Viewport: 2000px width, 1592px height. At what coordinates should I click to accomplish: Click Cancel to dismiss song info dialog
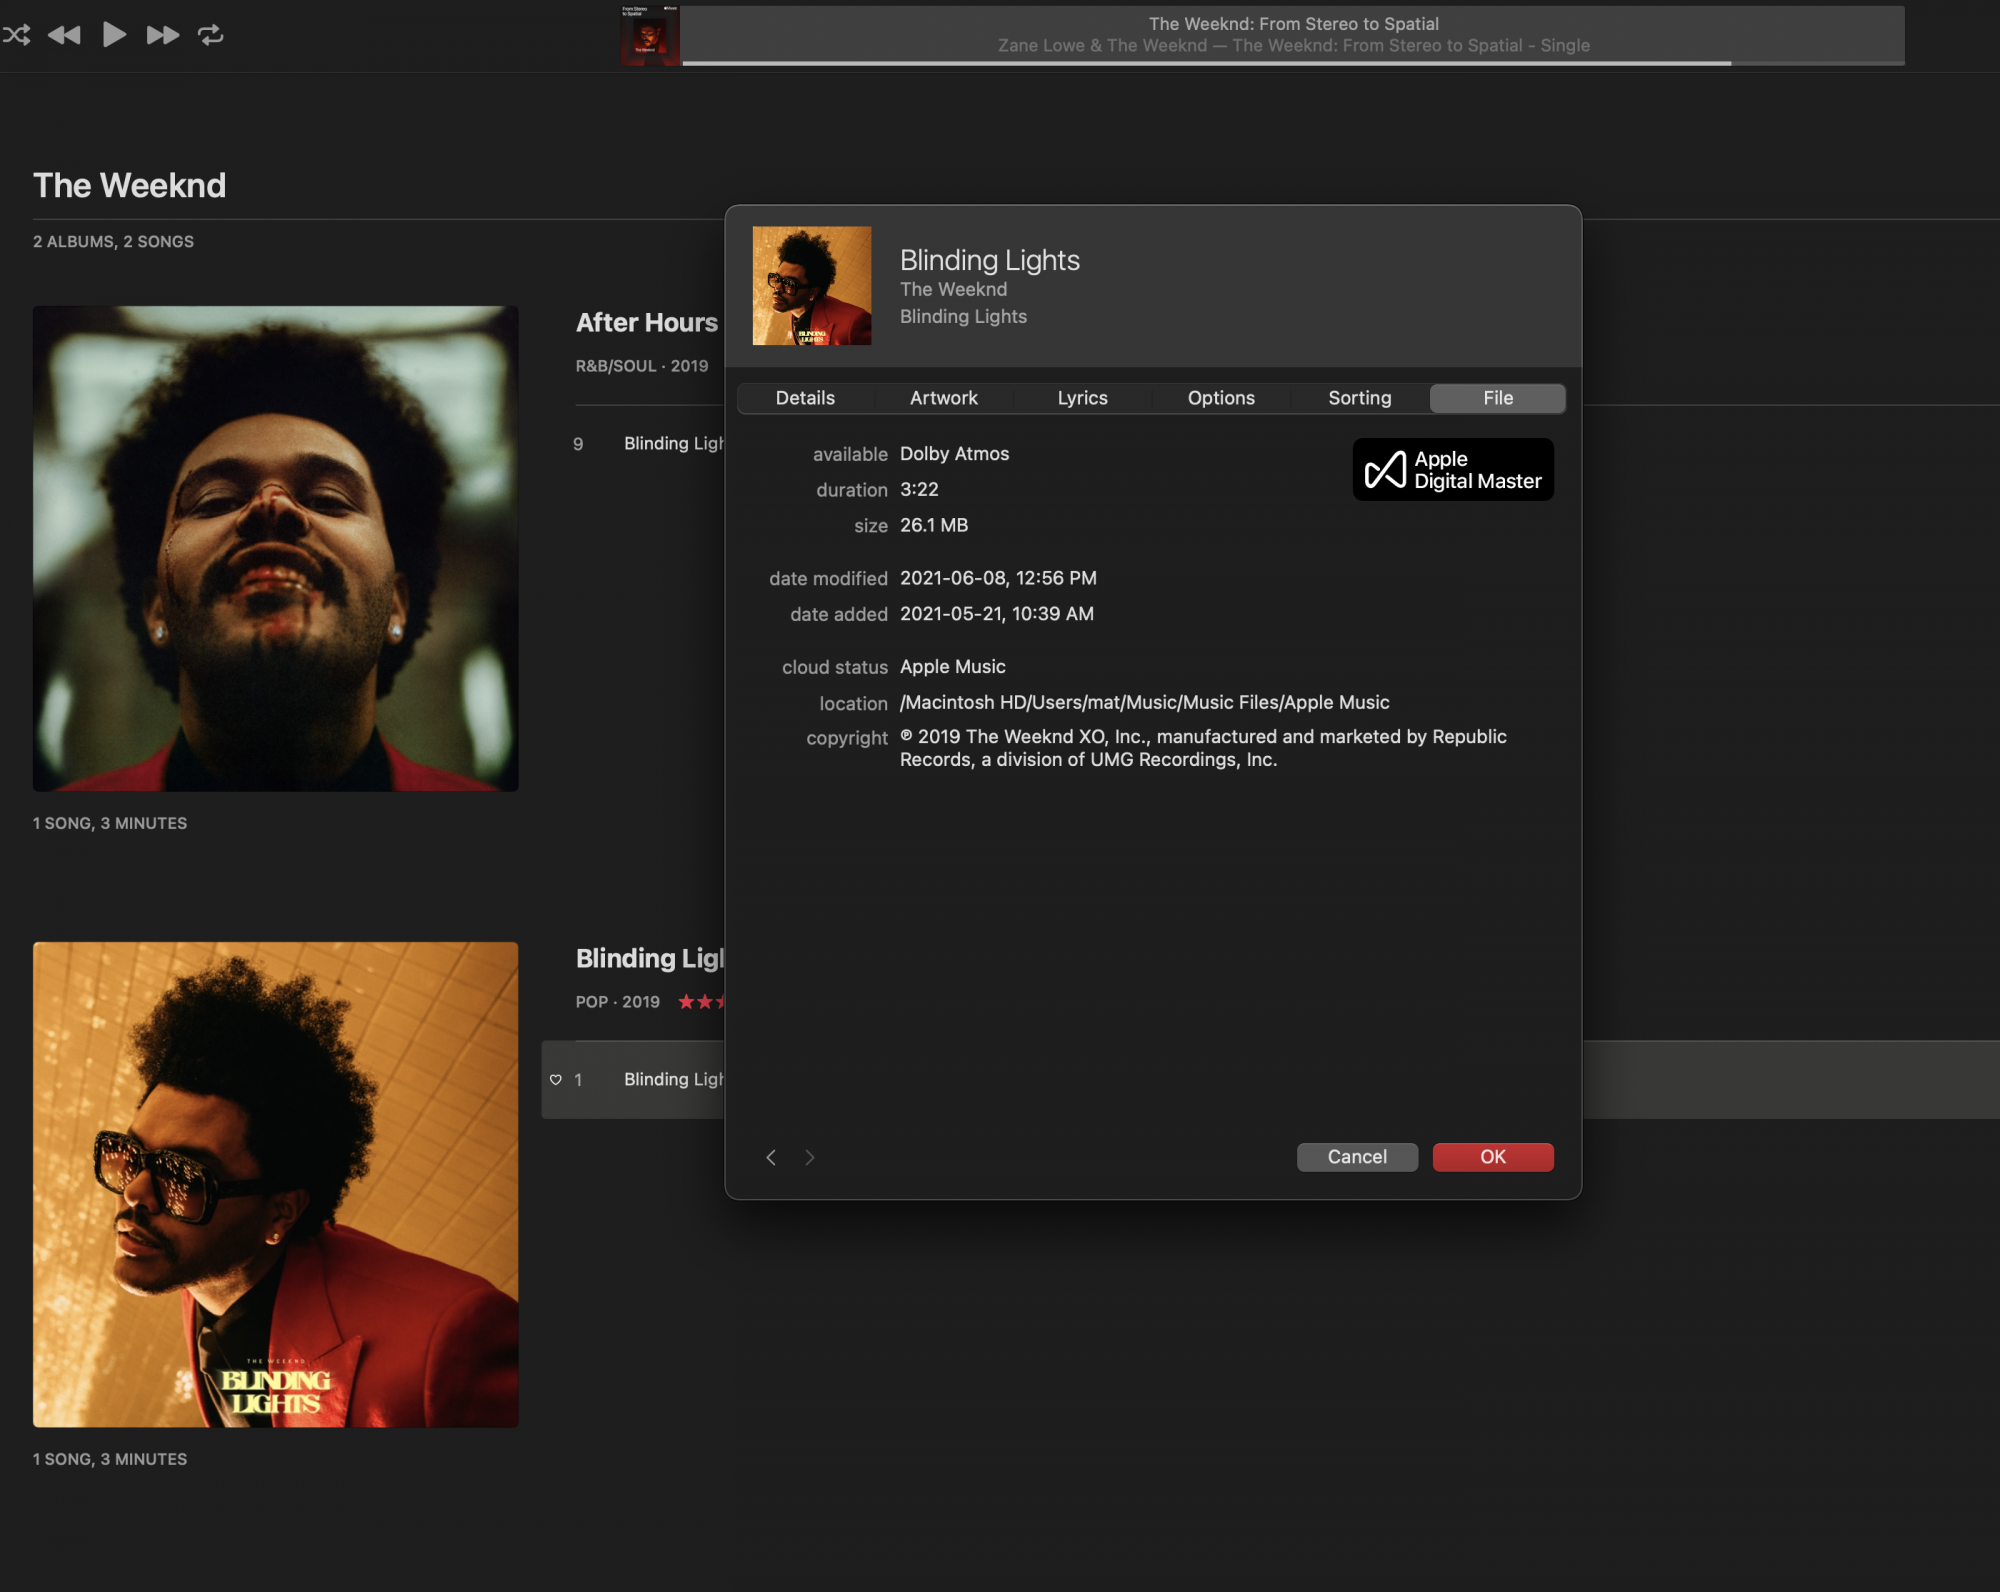click(1355, 1155)
